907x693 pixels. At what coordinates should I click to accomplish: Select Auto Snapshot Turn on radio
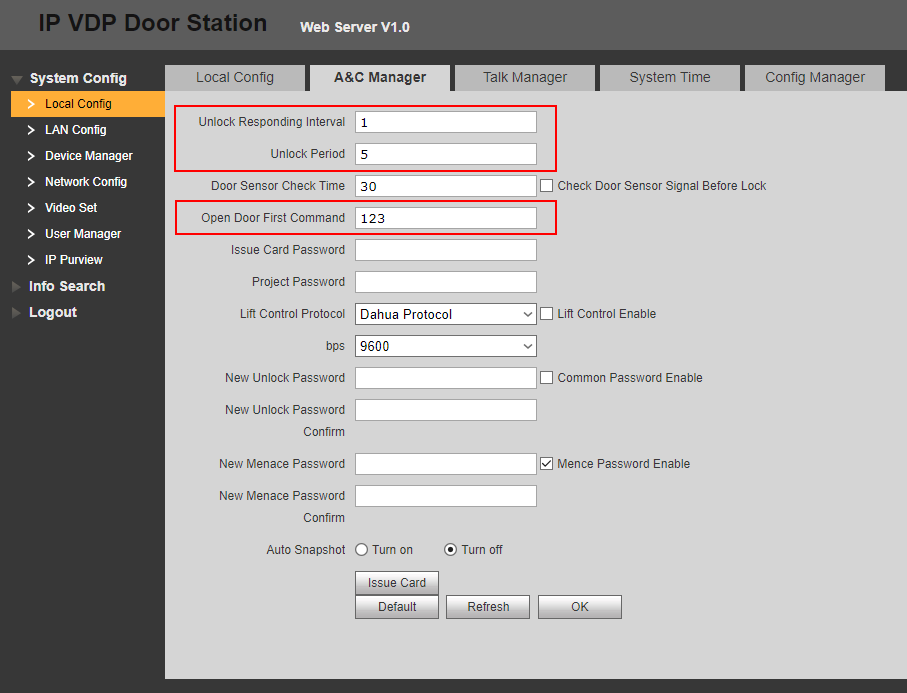[x=362, y=550]
